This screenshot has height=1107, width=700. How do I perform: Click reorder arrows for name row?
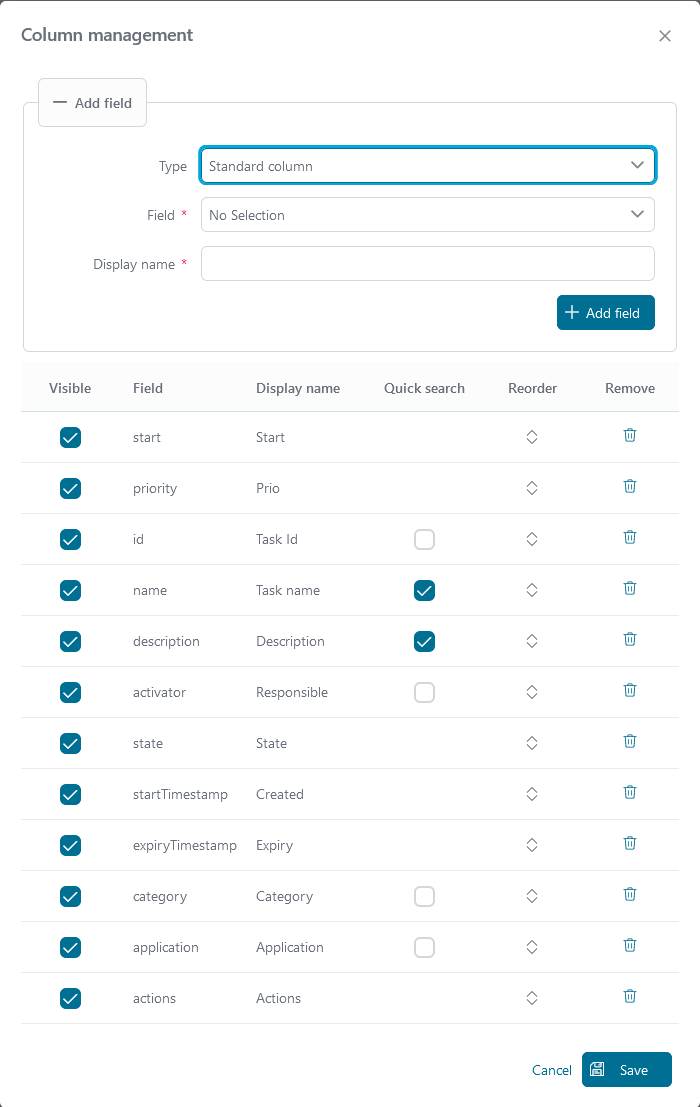pyautogui.click(x=532, y=590)
